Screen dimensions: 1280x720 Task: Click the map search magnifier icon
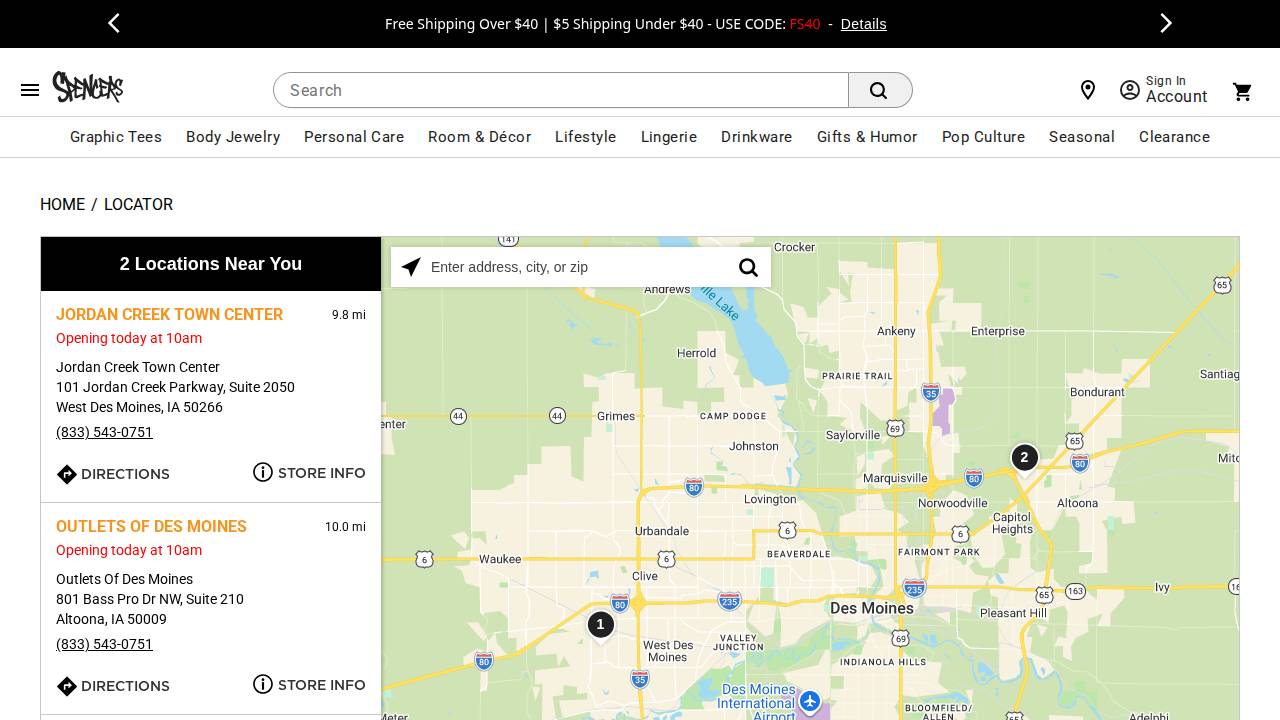(x=748, y=267)
